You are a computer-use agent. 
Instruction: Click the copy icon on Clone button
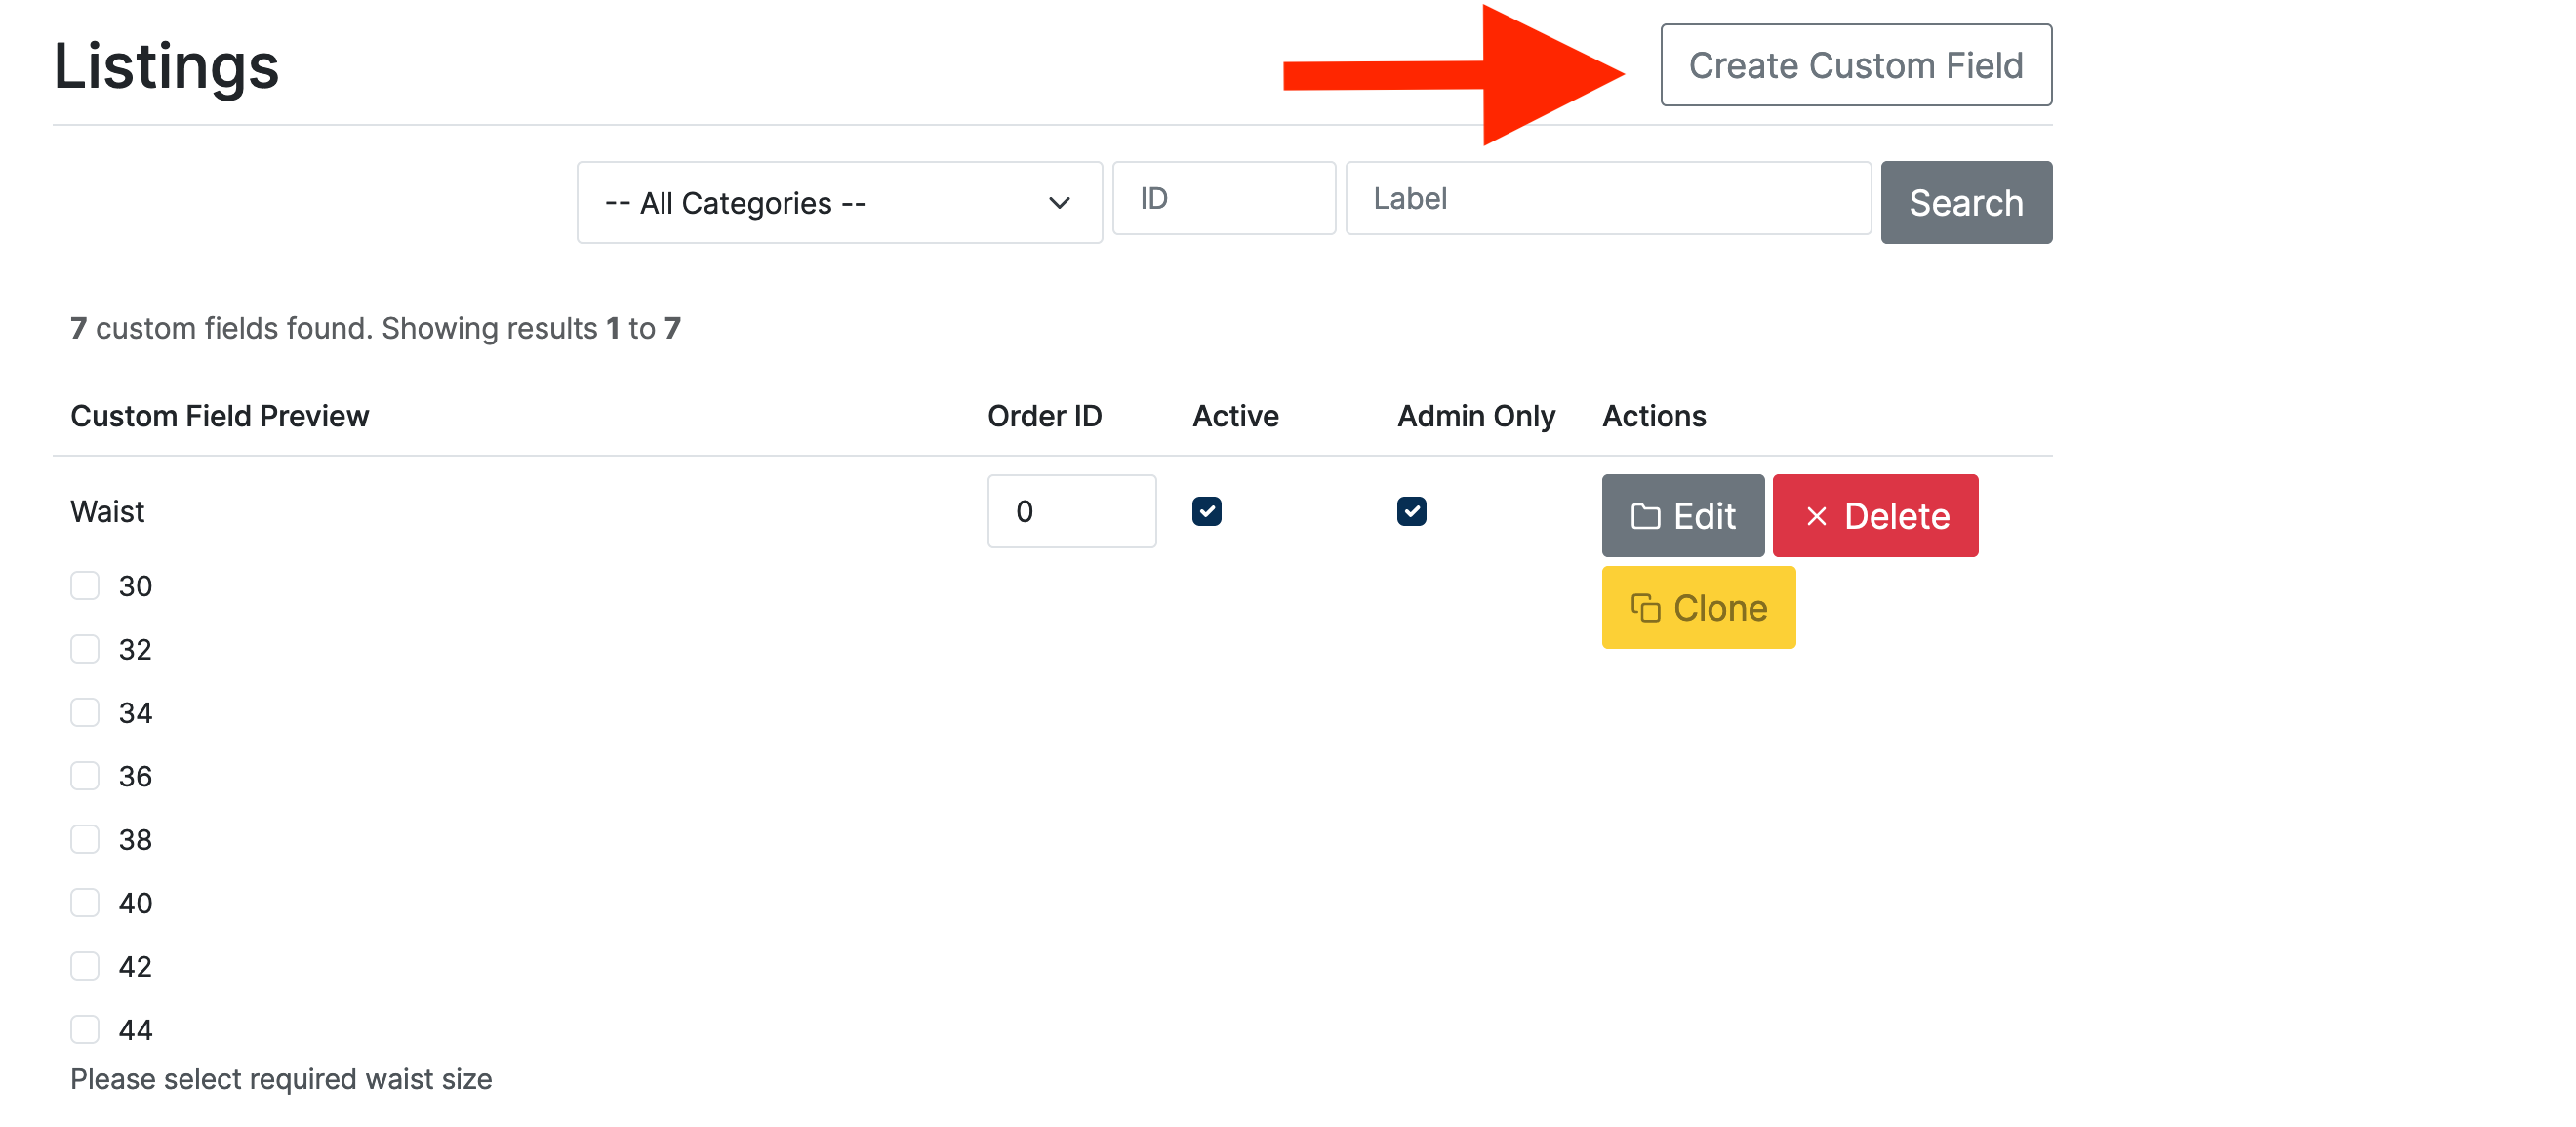pyautogui.click(x=1645, y=608)
